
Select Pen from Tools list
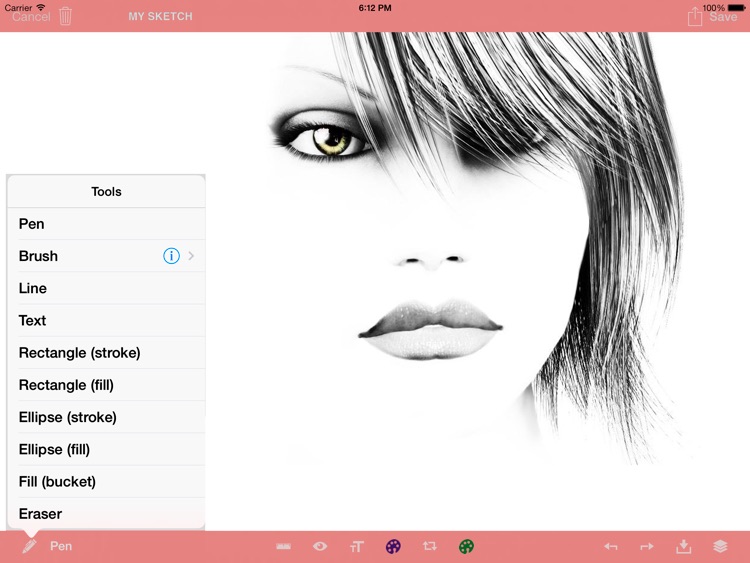pos(106,224)
